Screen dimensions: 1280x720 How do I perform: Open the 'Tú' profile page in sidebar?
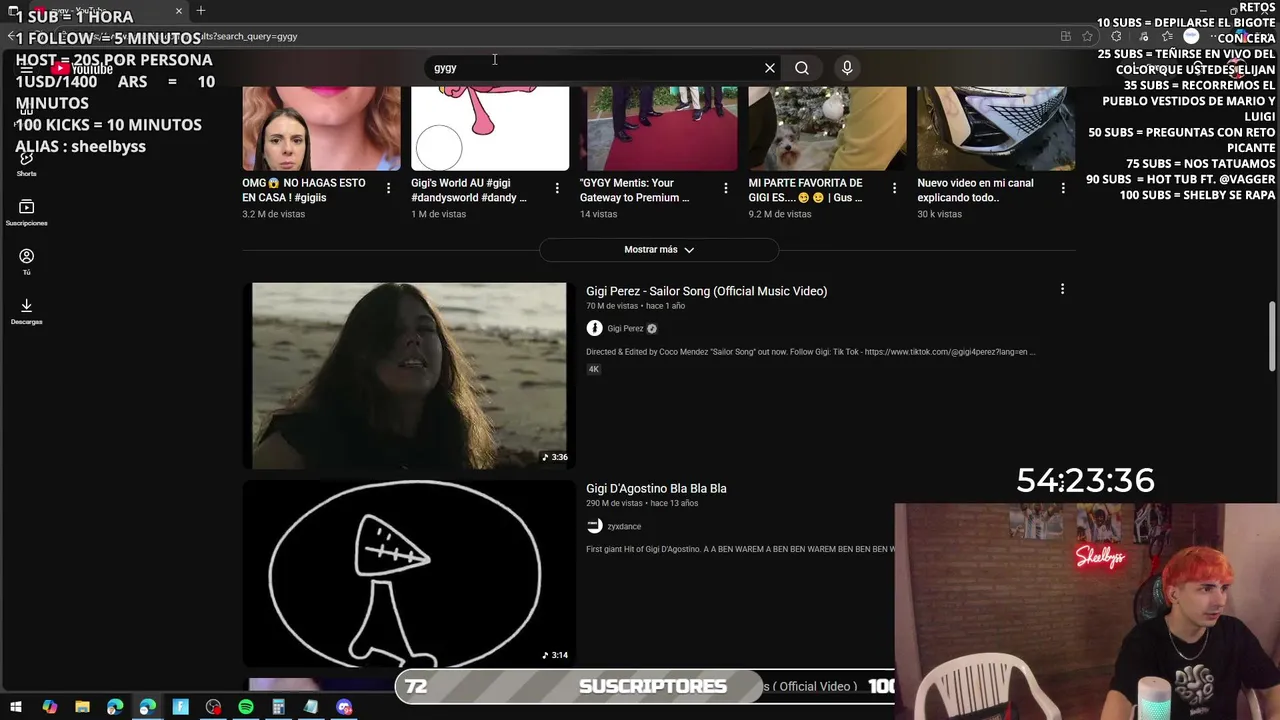(26, 262)
